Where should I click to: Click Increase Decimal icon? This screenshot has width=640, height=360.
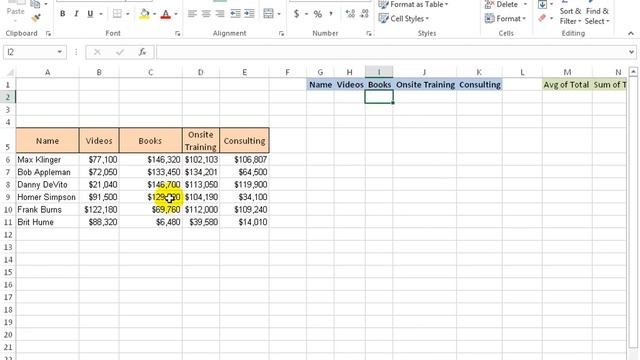[x=350, y=14]
